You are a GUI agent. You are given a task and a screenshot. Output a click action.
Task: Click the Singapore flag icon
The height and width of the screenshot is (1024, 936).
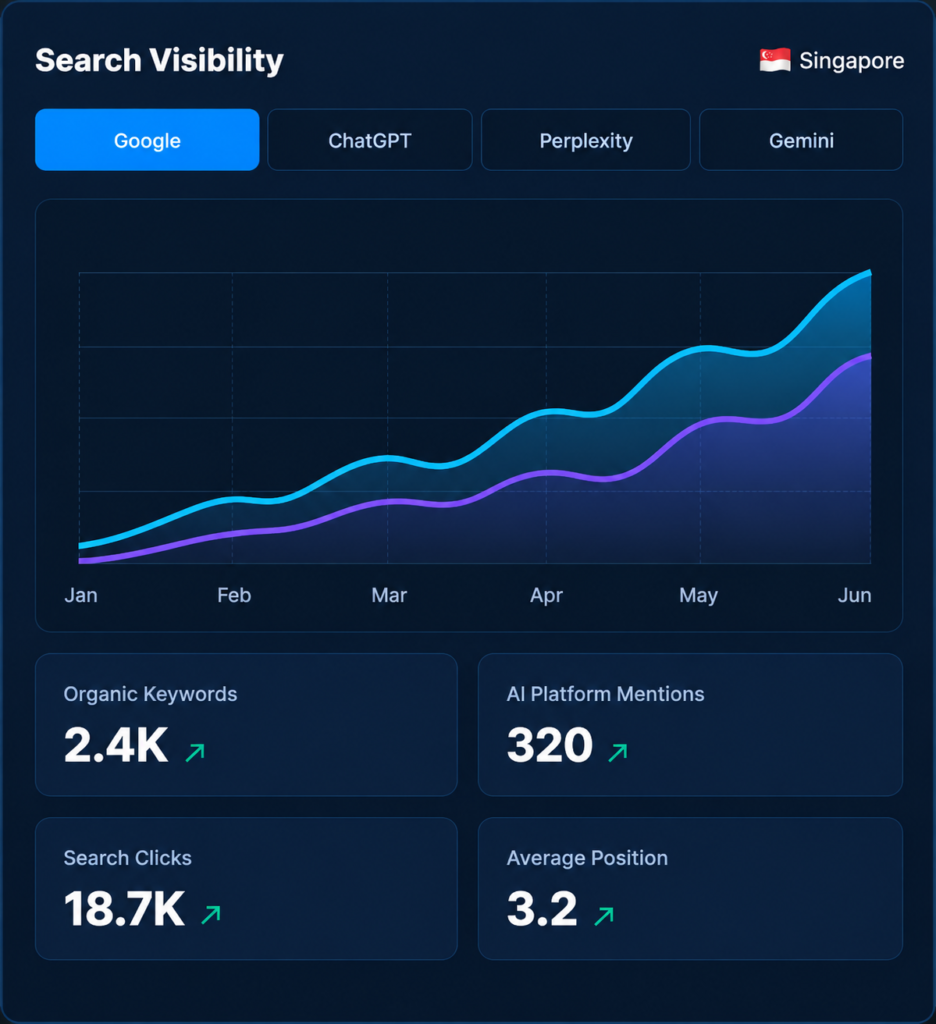(775, 60)
